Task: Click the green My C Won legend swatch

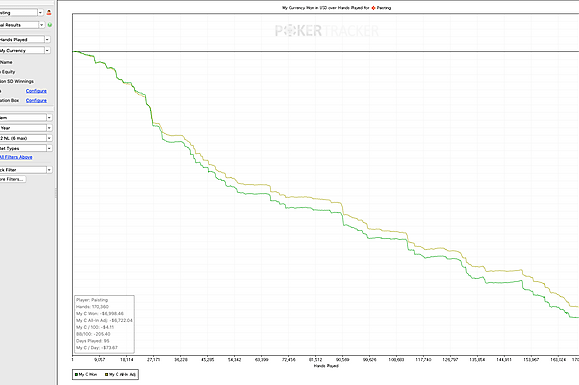Action: click(x=76, y=374)
